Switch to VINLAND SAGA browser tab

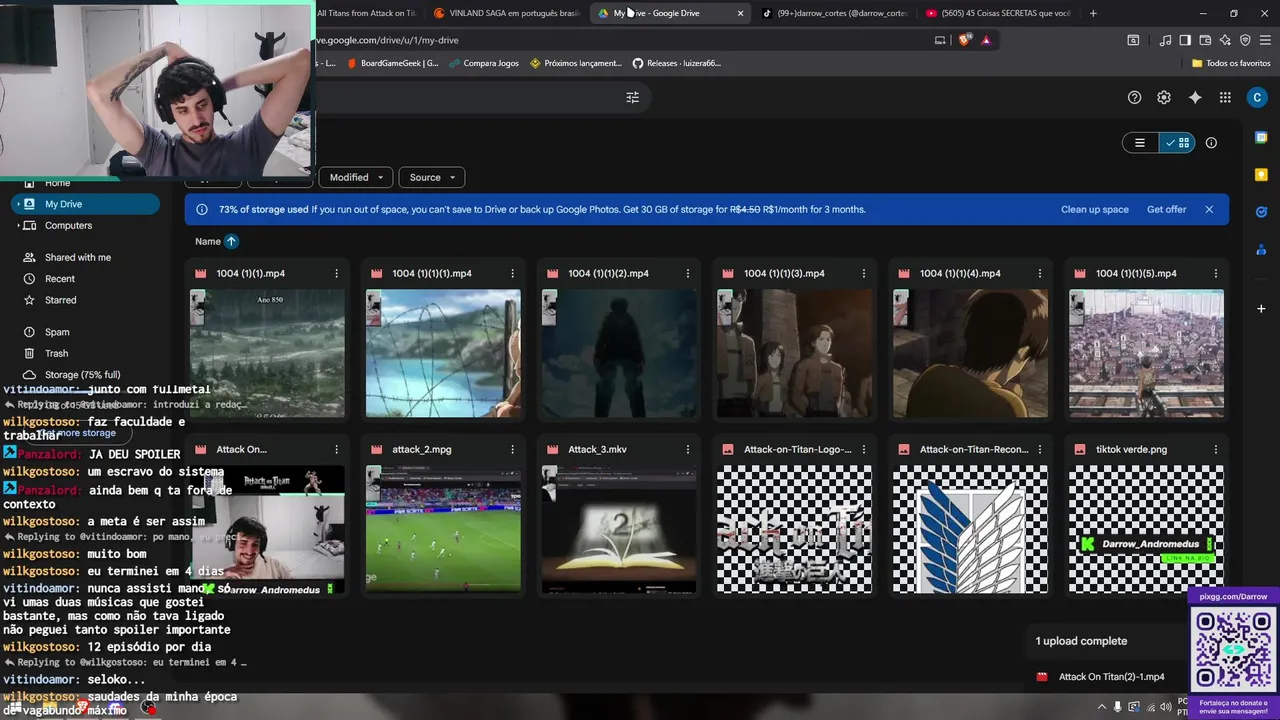click(505, 13)
